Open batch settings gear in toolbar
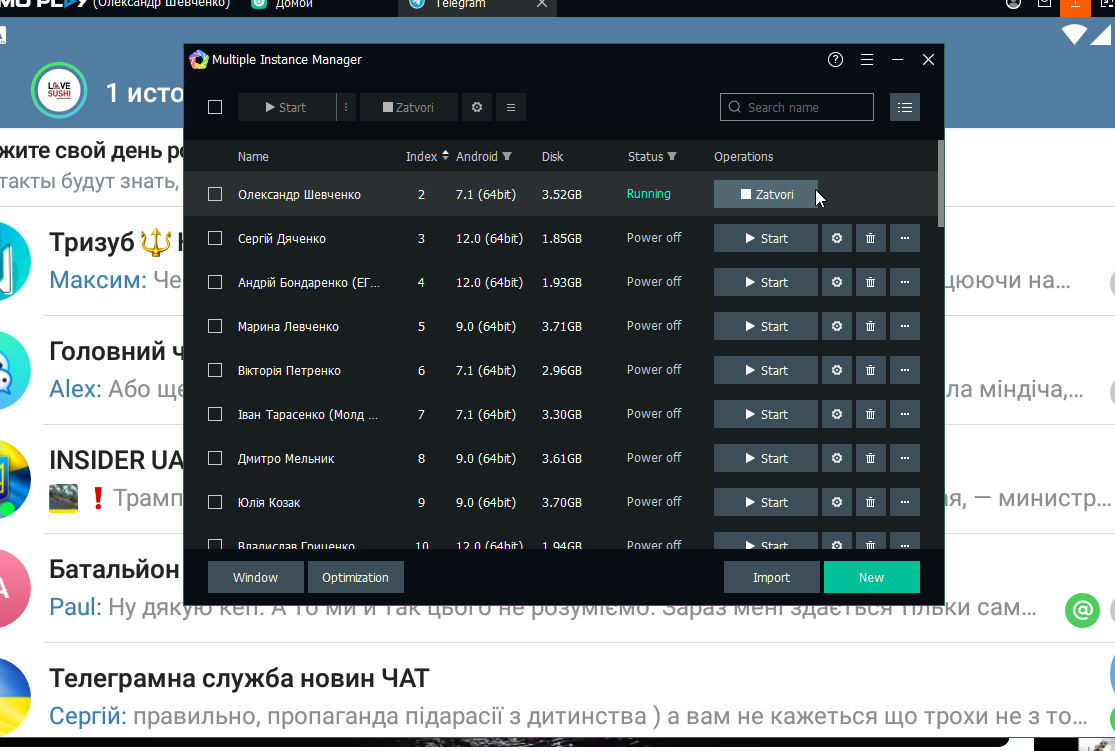This screenshot has width=1115, height=751. pyautogui.click(x=477, y=107)
